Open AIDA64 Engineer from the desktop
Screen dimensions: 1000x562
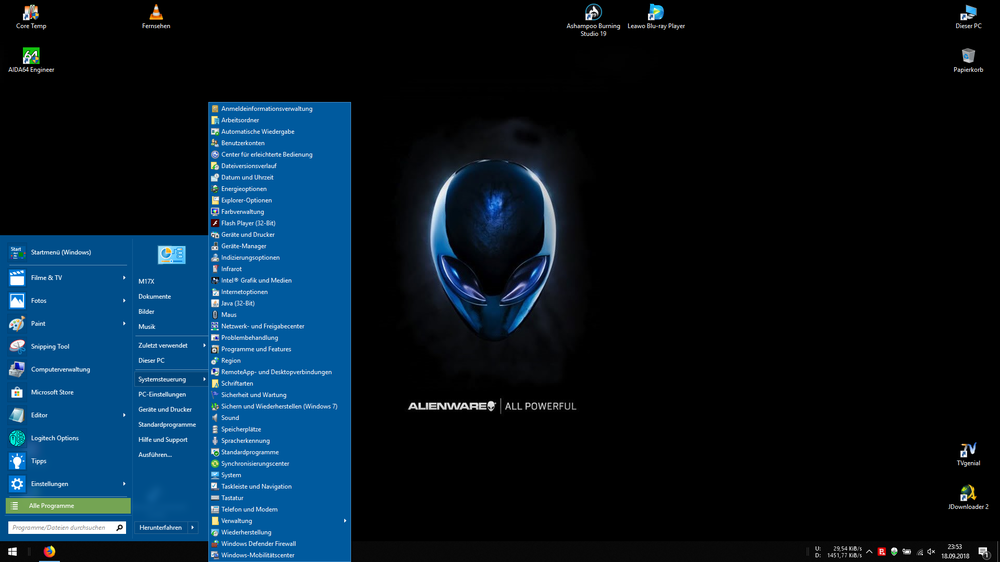pos(31,57)
